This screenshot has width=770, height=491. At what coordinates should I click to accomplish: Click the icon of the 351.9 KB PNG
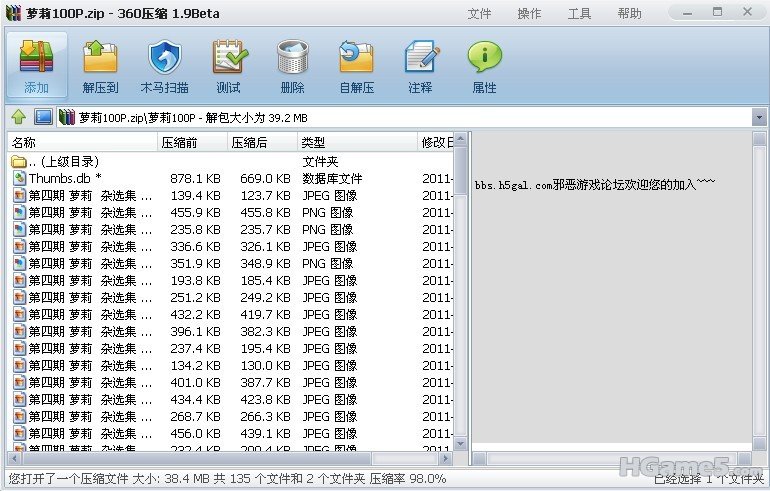pos(19,264)
